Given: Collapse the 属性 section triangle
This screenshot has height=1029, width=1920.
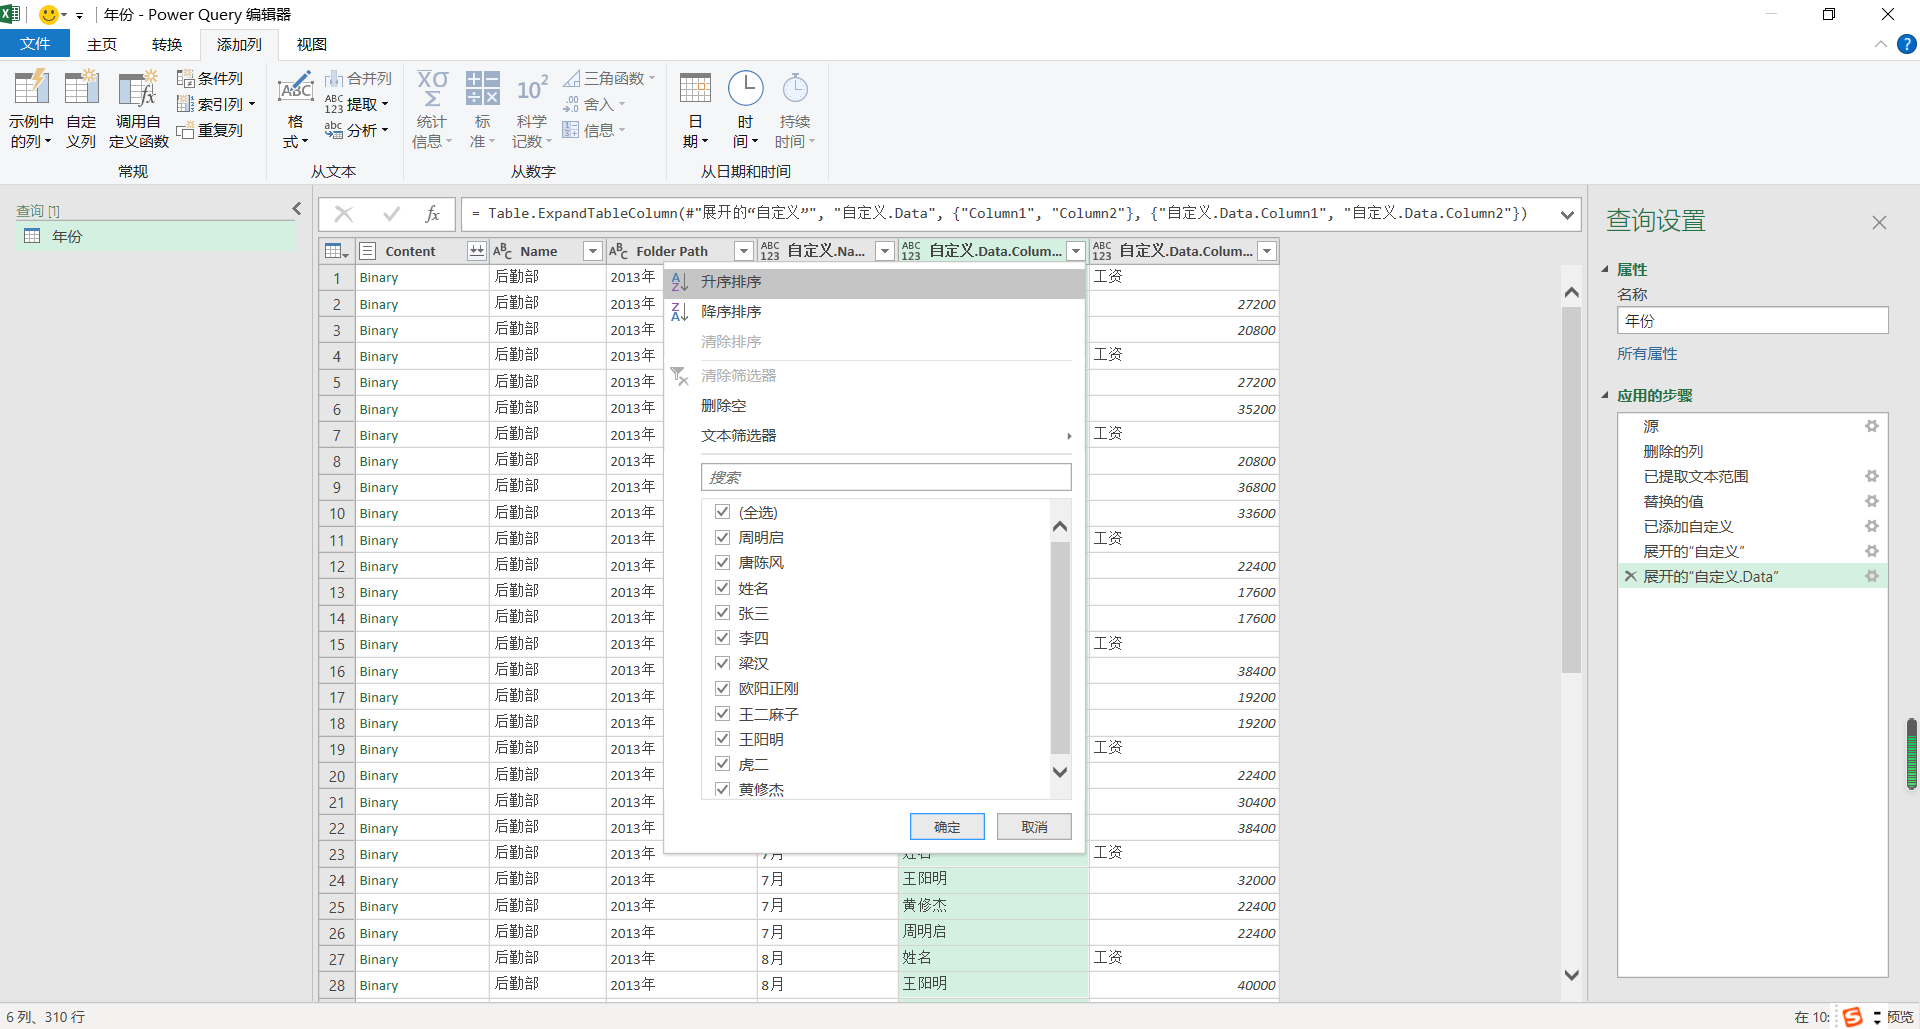Looking at the screenshot, I should 1606,269.
